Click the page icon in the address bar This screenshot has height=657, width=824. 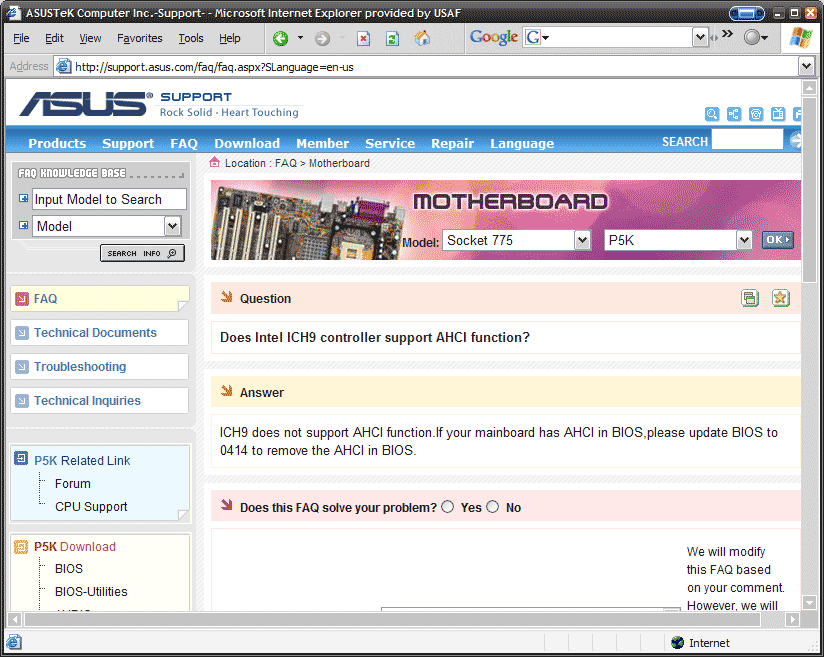tap(64, 67)
